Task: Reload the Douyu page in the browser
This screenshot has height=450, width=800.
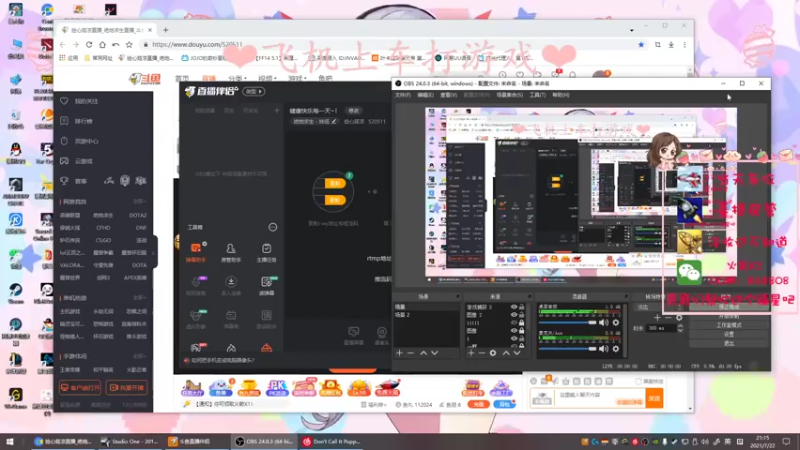Action: tap(89, 45)
